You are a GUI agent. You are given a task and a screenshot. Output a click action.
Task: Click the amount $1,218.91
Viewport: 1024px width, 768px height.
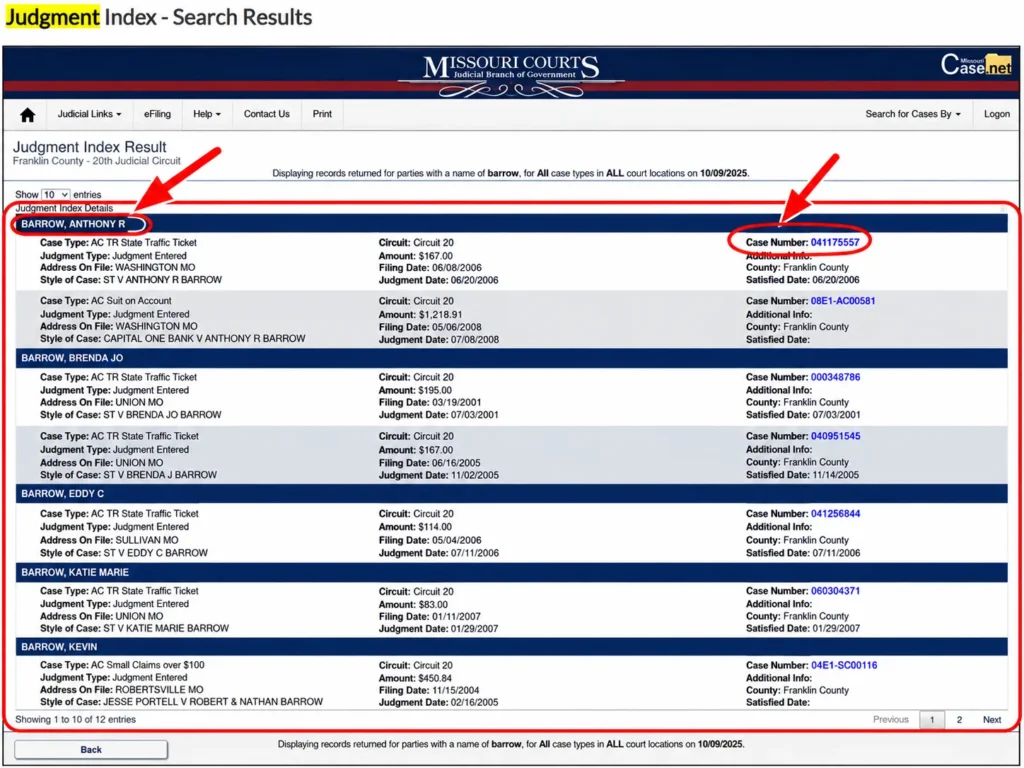(440, 314)
